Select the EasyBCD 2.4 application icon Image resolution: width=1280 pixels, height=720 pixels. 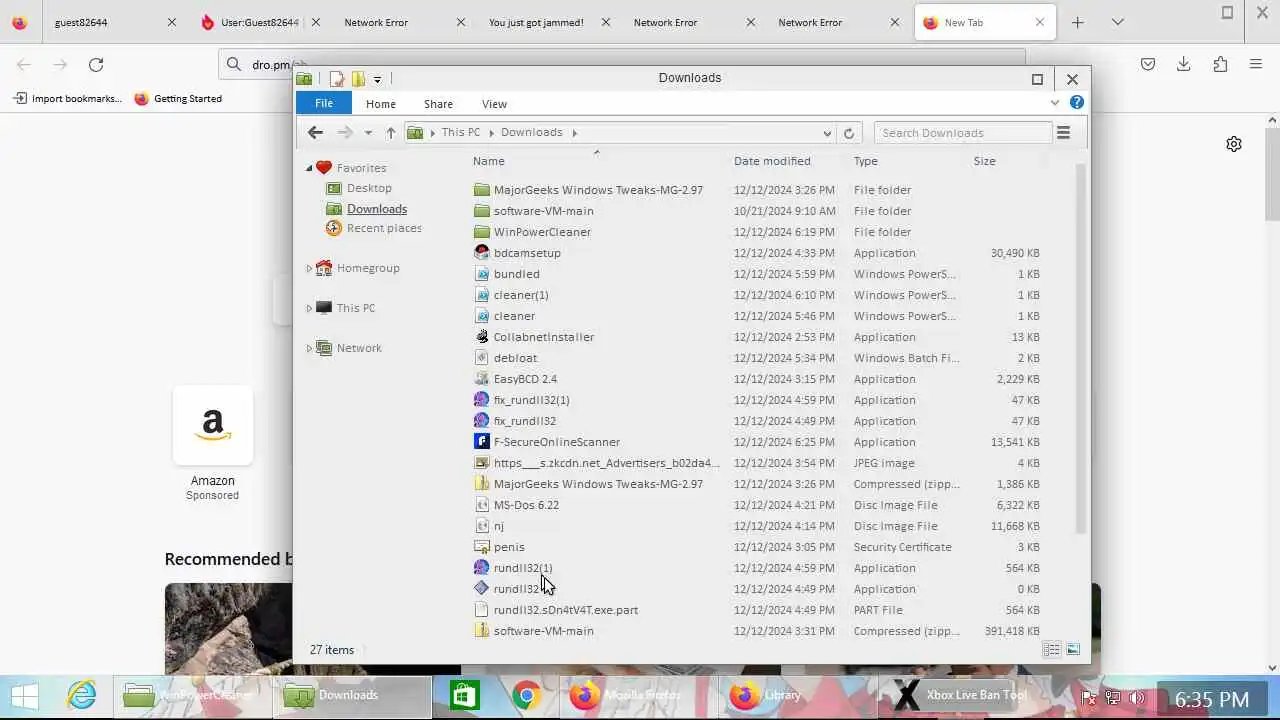pos(482,379)
